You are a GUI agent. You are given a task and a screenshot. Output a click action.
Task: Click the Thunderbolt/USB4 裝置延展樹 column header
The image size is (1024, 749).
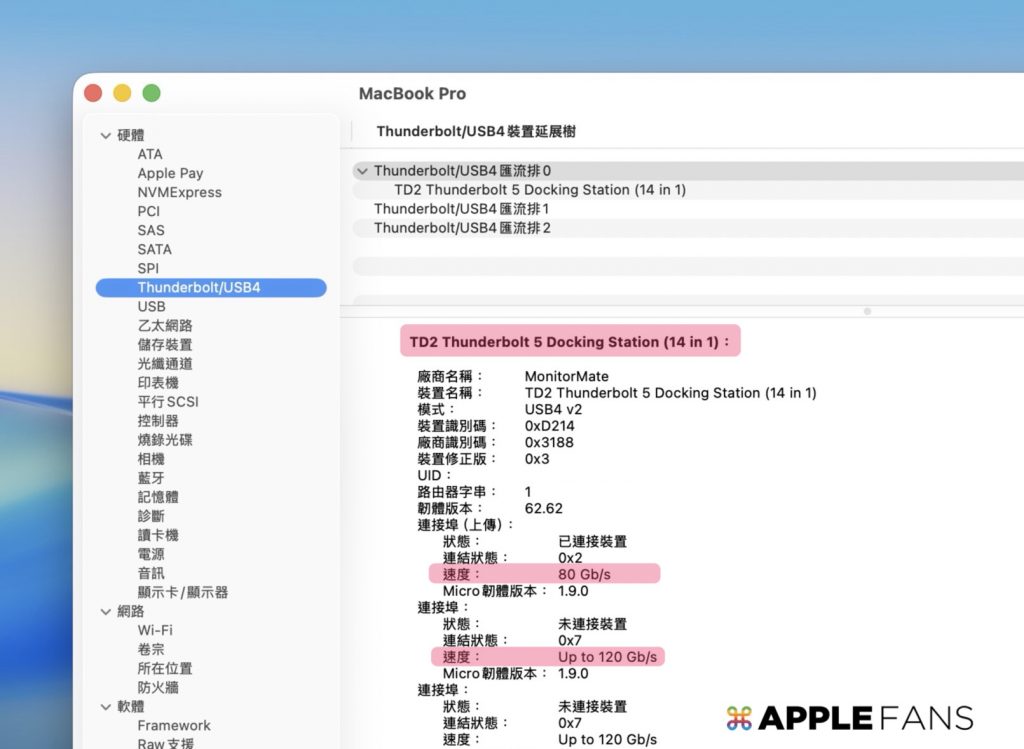pyautogui.click(x=476, y=131)
